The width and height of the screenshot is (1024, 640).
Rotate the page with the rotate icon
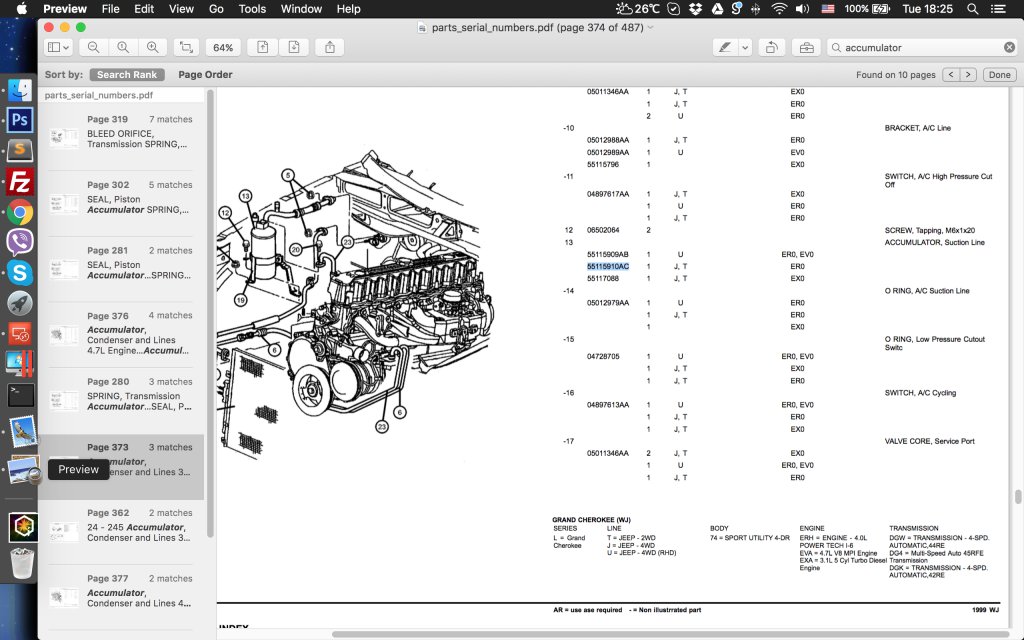pyautogui.click(x=772, y=47)
